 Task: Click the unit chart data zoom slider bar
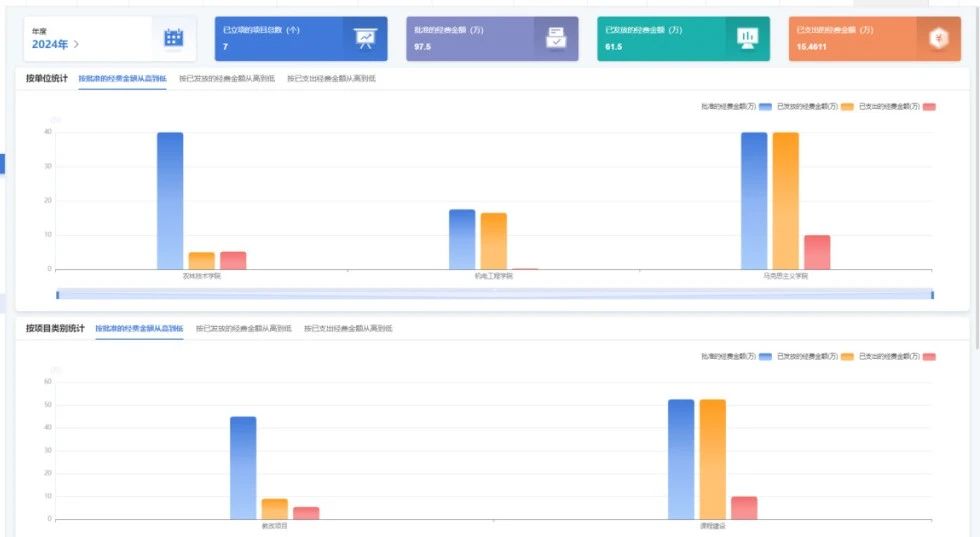tap(495, 294)
